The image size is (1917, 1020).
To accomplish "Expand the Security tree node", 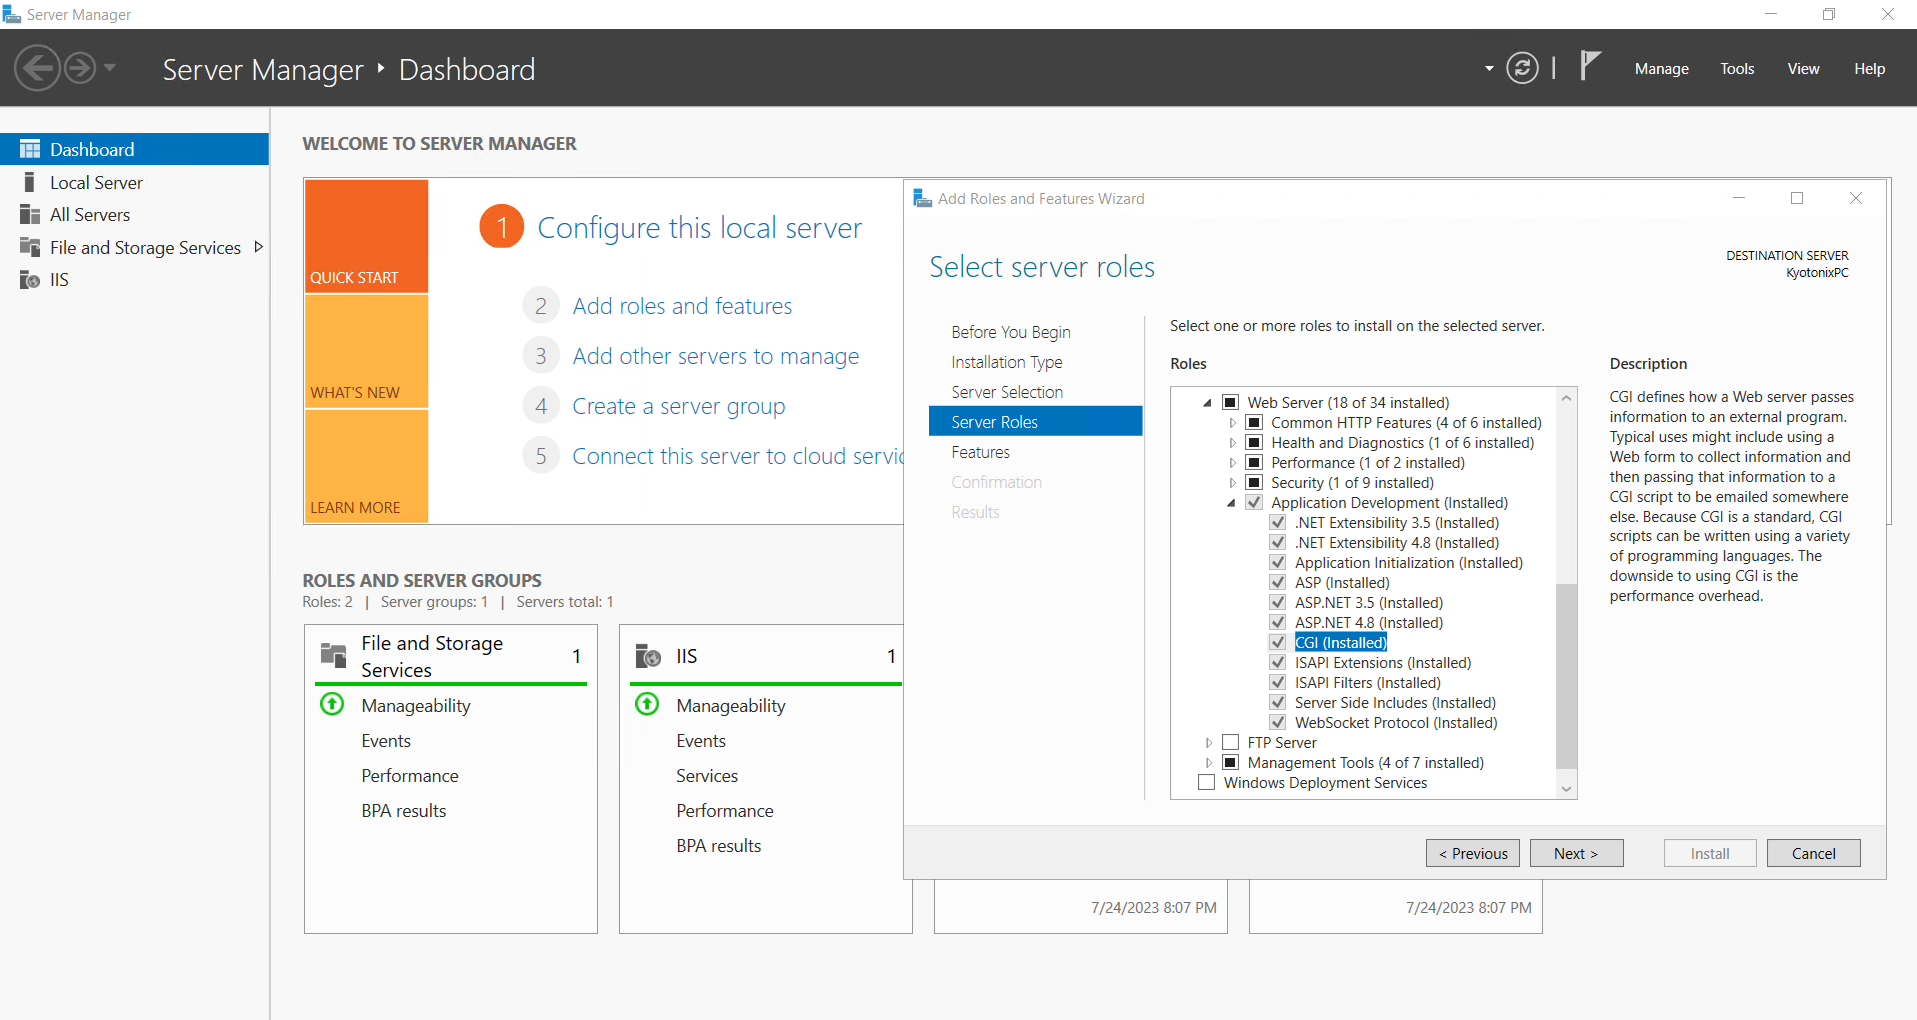I will pyautogui.click(x=1232, y=483).
